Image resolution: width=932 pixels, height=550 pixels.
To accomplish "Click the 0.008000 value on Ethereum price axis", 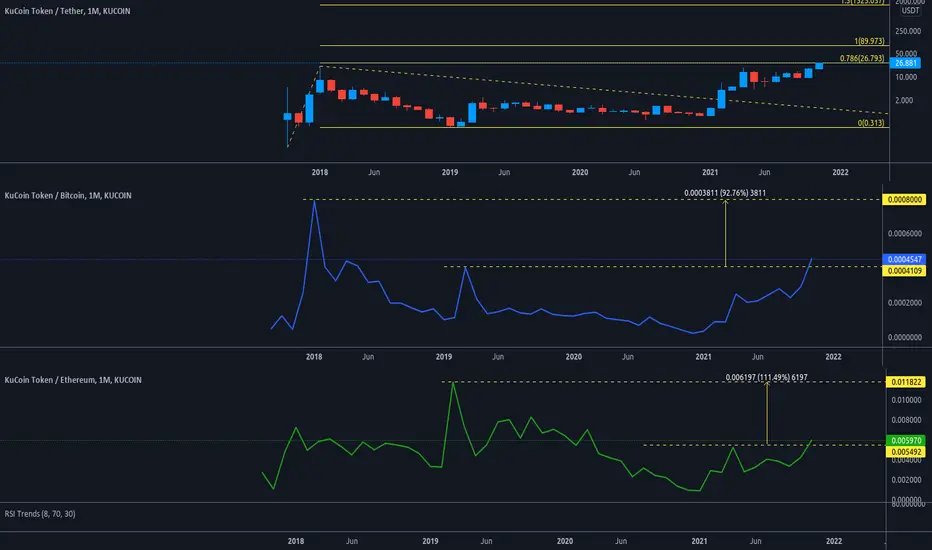I will pos(906,420).
